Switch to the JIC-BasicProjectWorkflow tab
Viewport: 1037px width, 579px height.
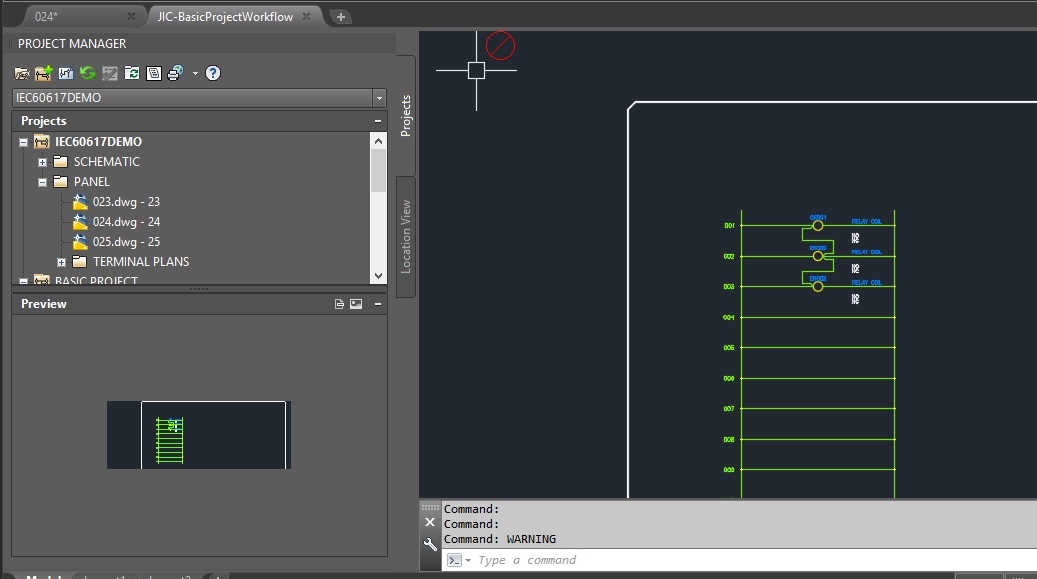(x=225, y=17)
